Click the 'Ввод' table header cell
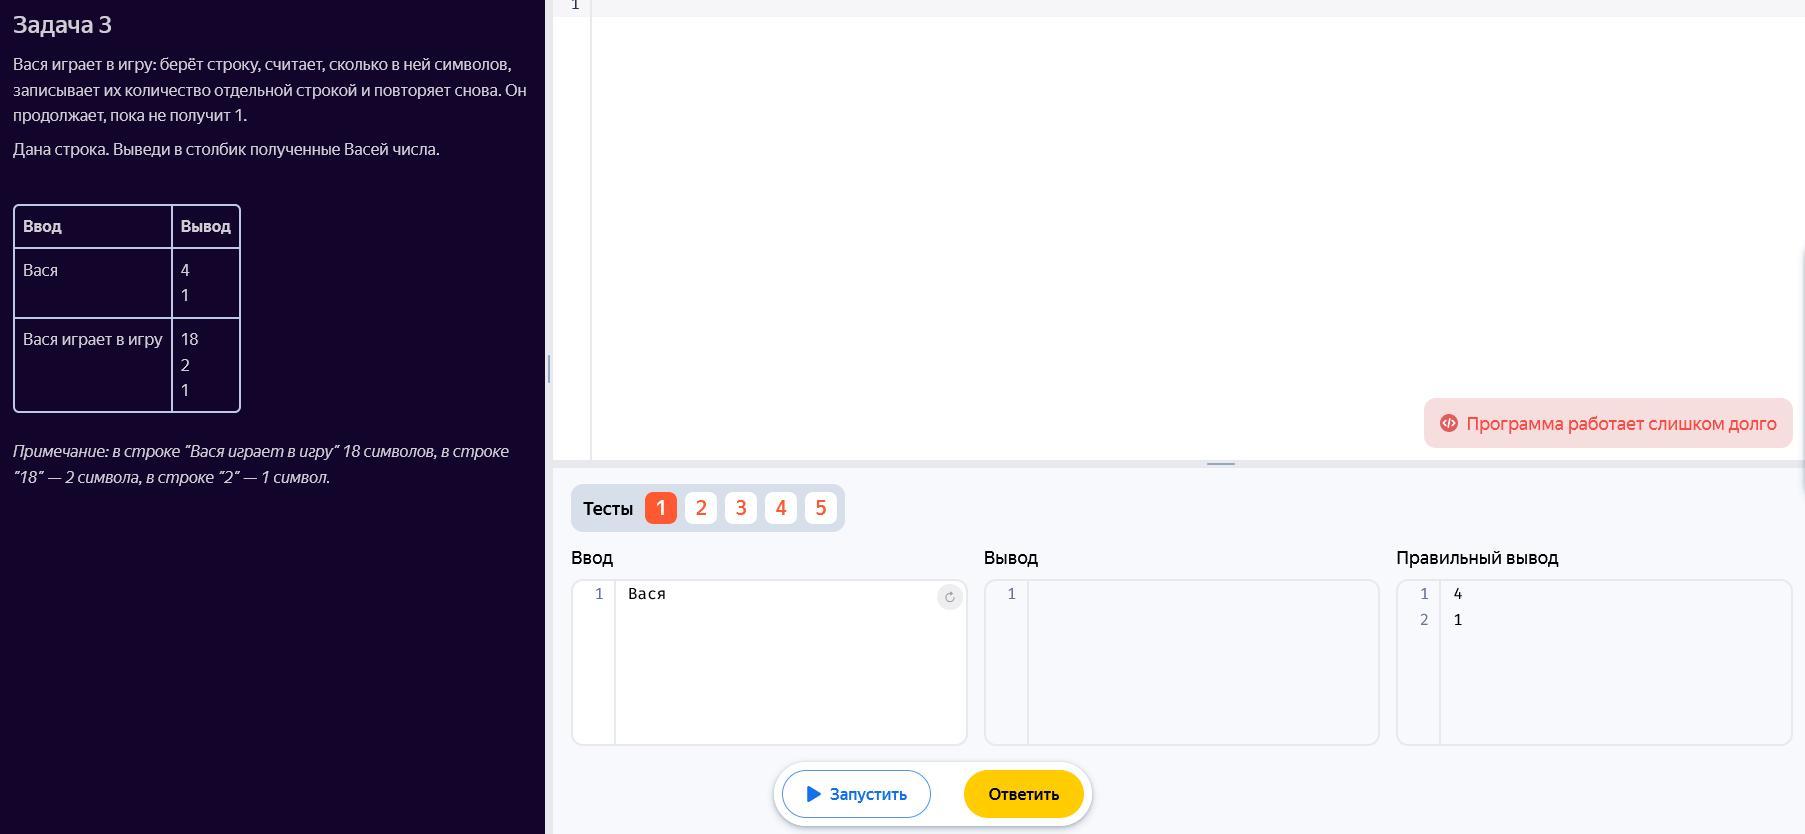1805x834 pixels. coord(93,227)
